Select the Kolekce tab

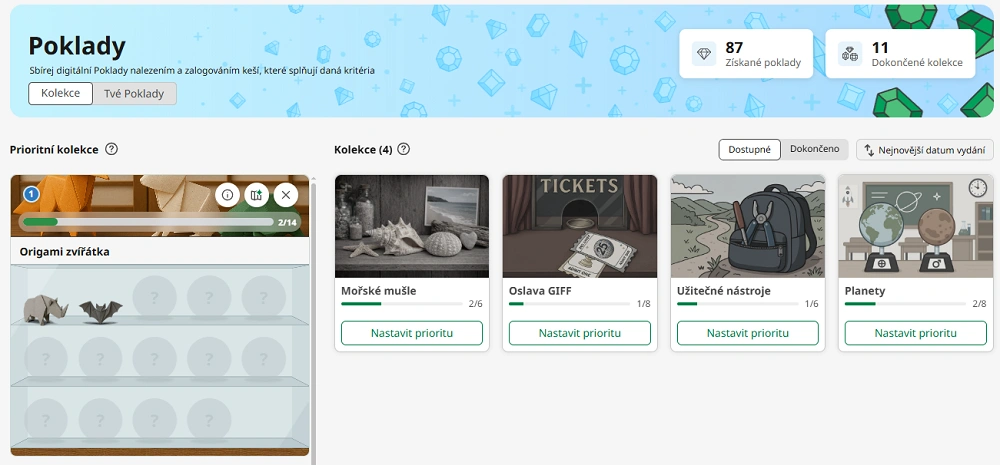(x=60, y=93)
